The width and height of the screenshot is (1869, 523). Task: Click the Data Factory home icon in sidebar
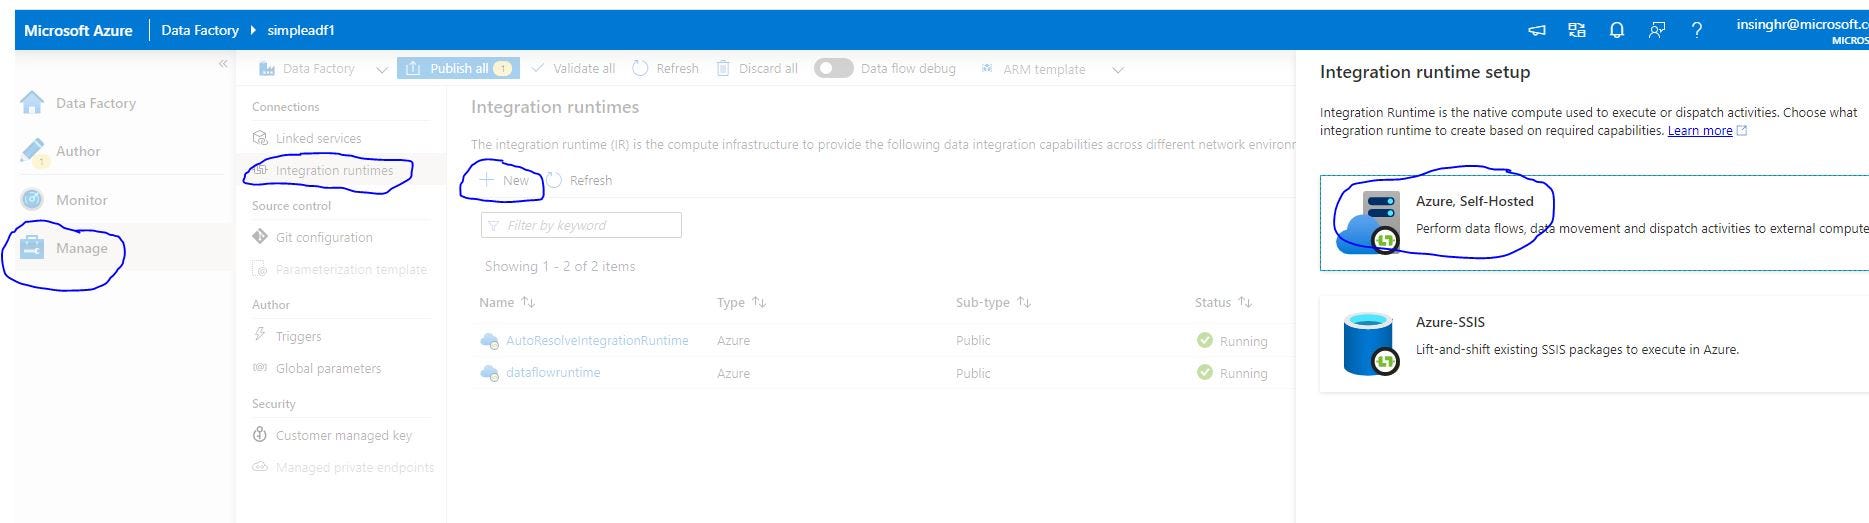pyautogui.click(x=32, y=102)
